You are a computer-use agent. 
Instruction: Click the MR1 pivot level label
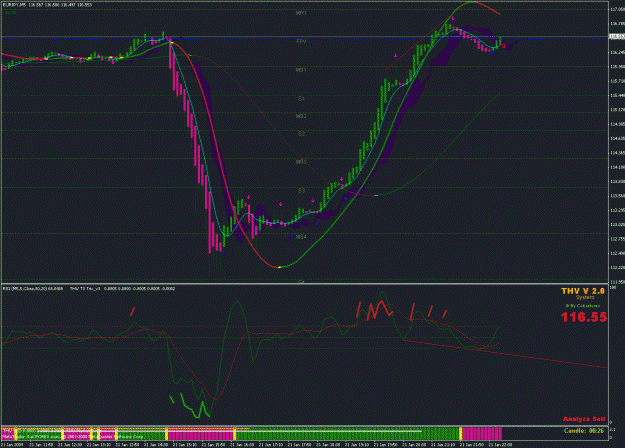click(x=301, y=13)
